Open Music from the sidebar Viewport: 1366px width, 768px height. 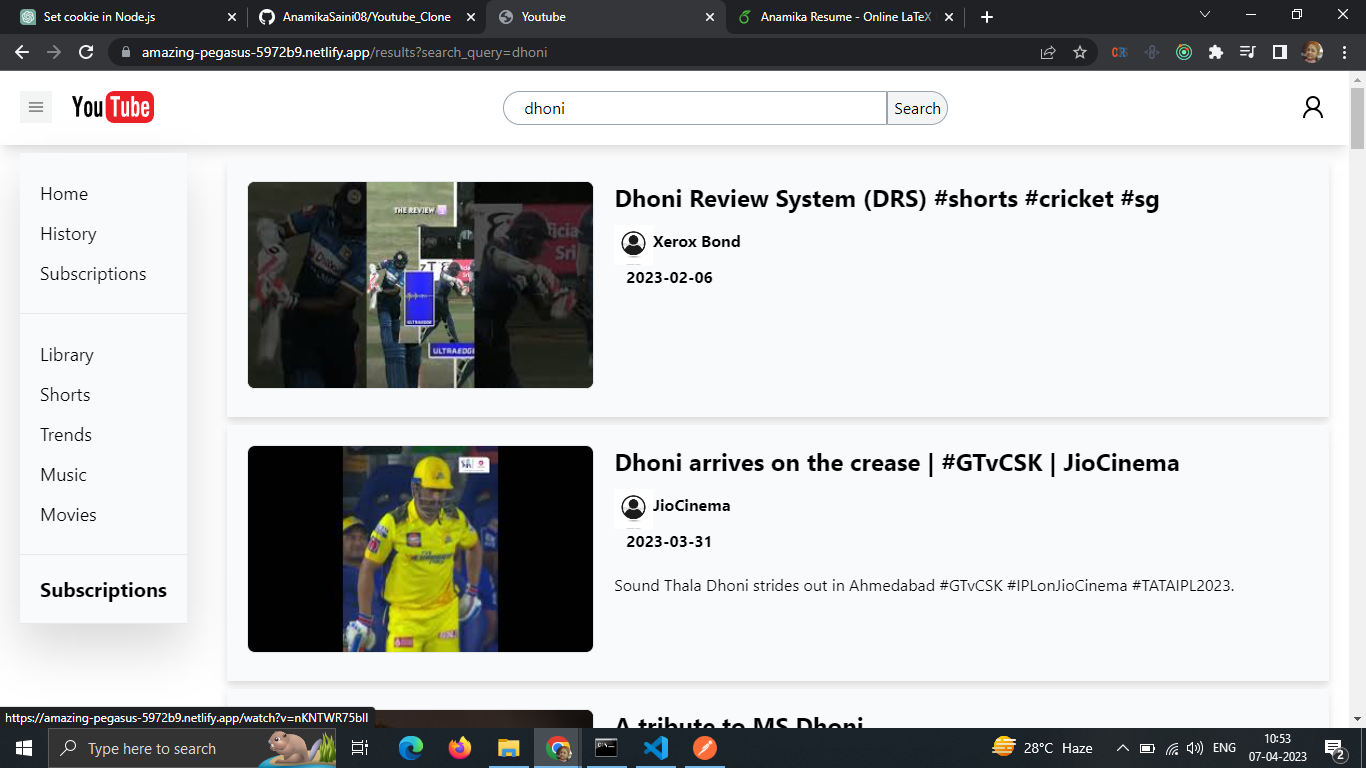(x=63, y=475)
